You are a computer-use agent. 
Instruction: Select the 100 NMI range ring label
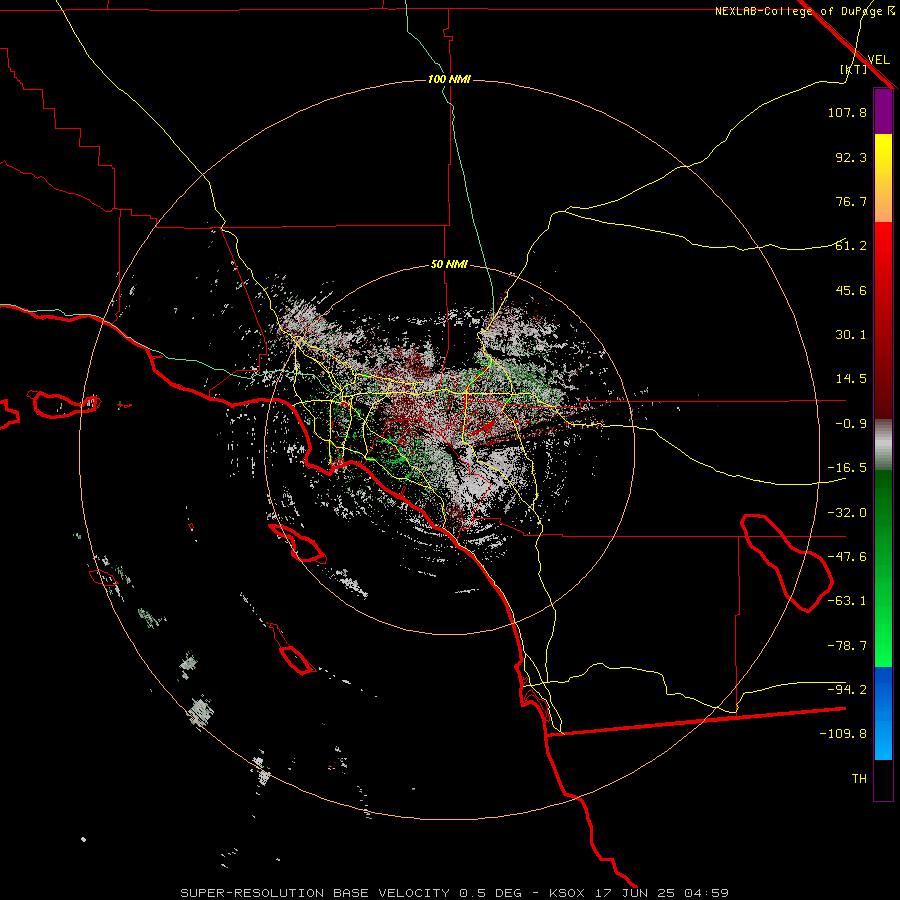point(449,79)
